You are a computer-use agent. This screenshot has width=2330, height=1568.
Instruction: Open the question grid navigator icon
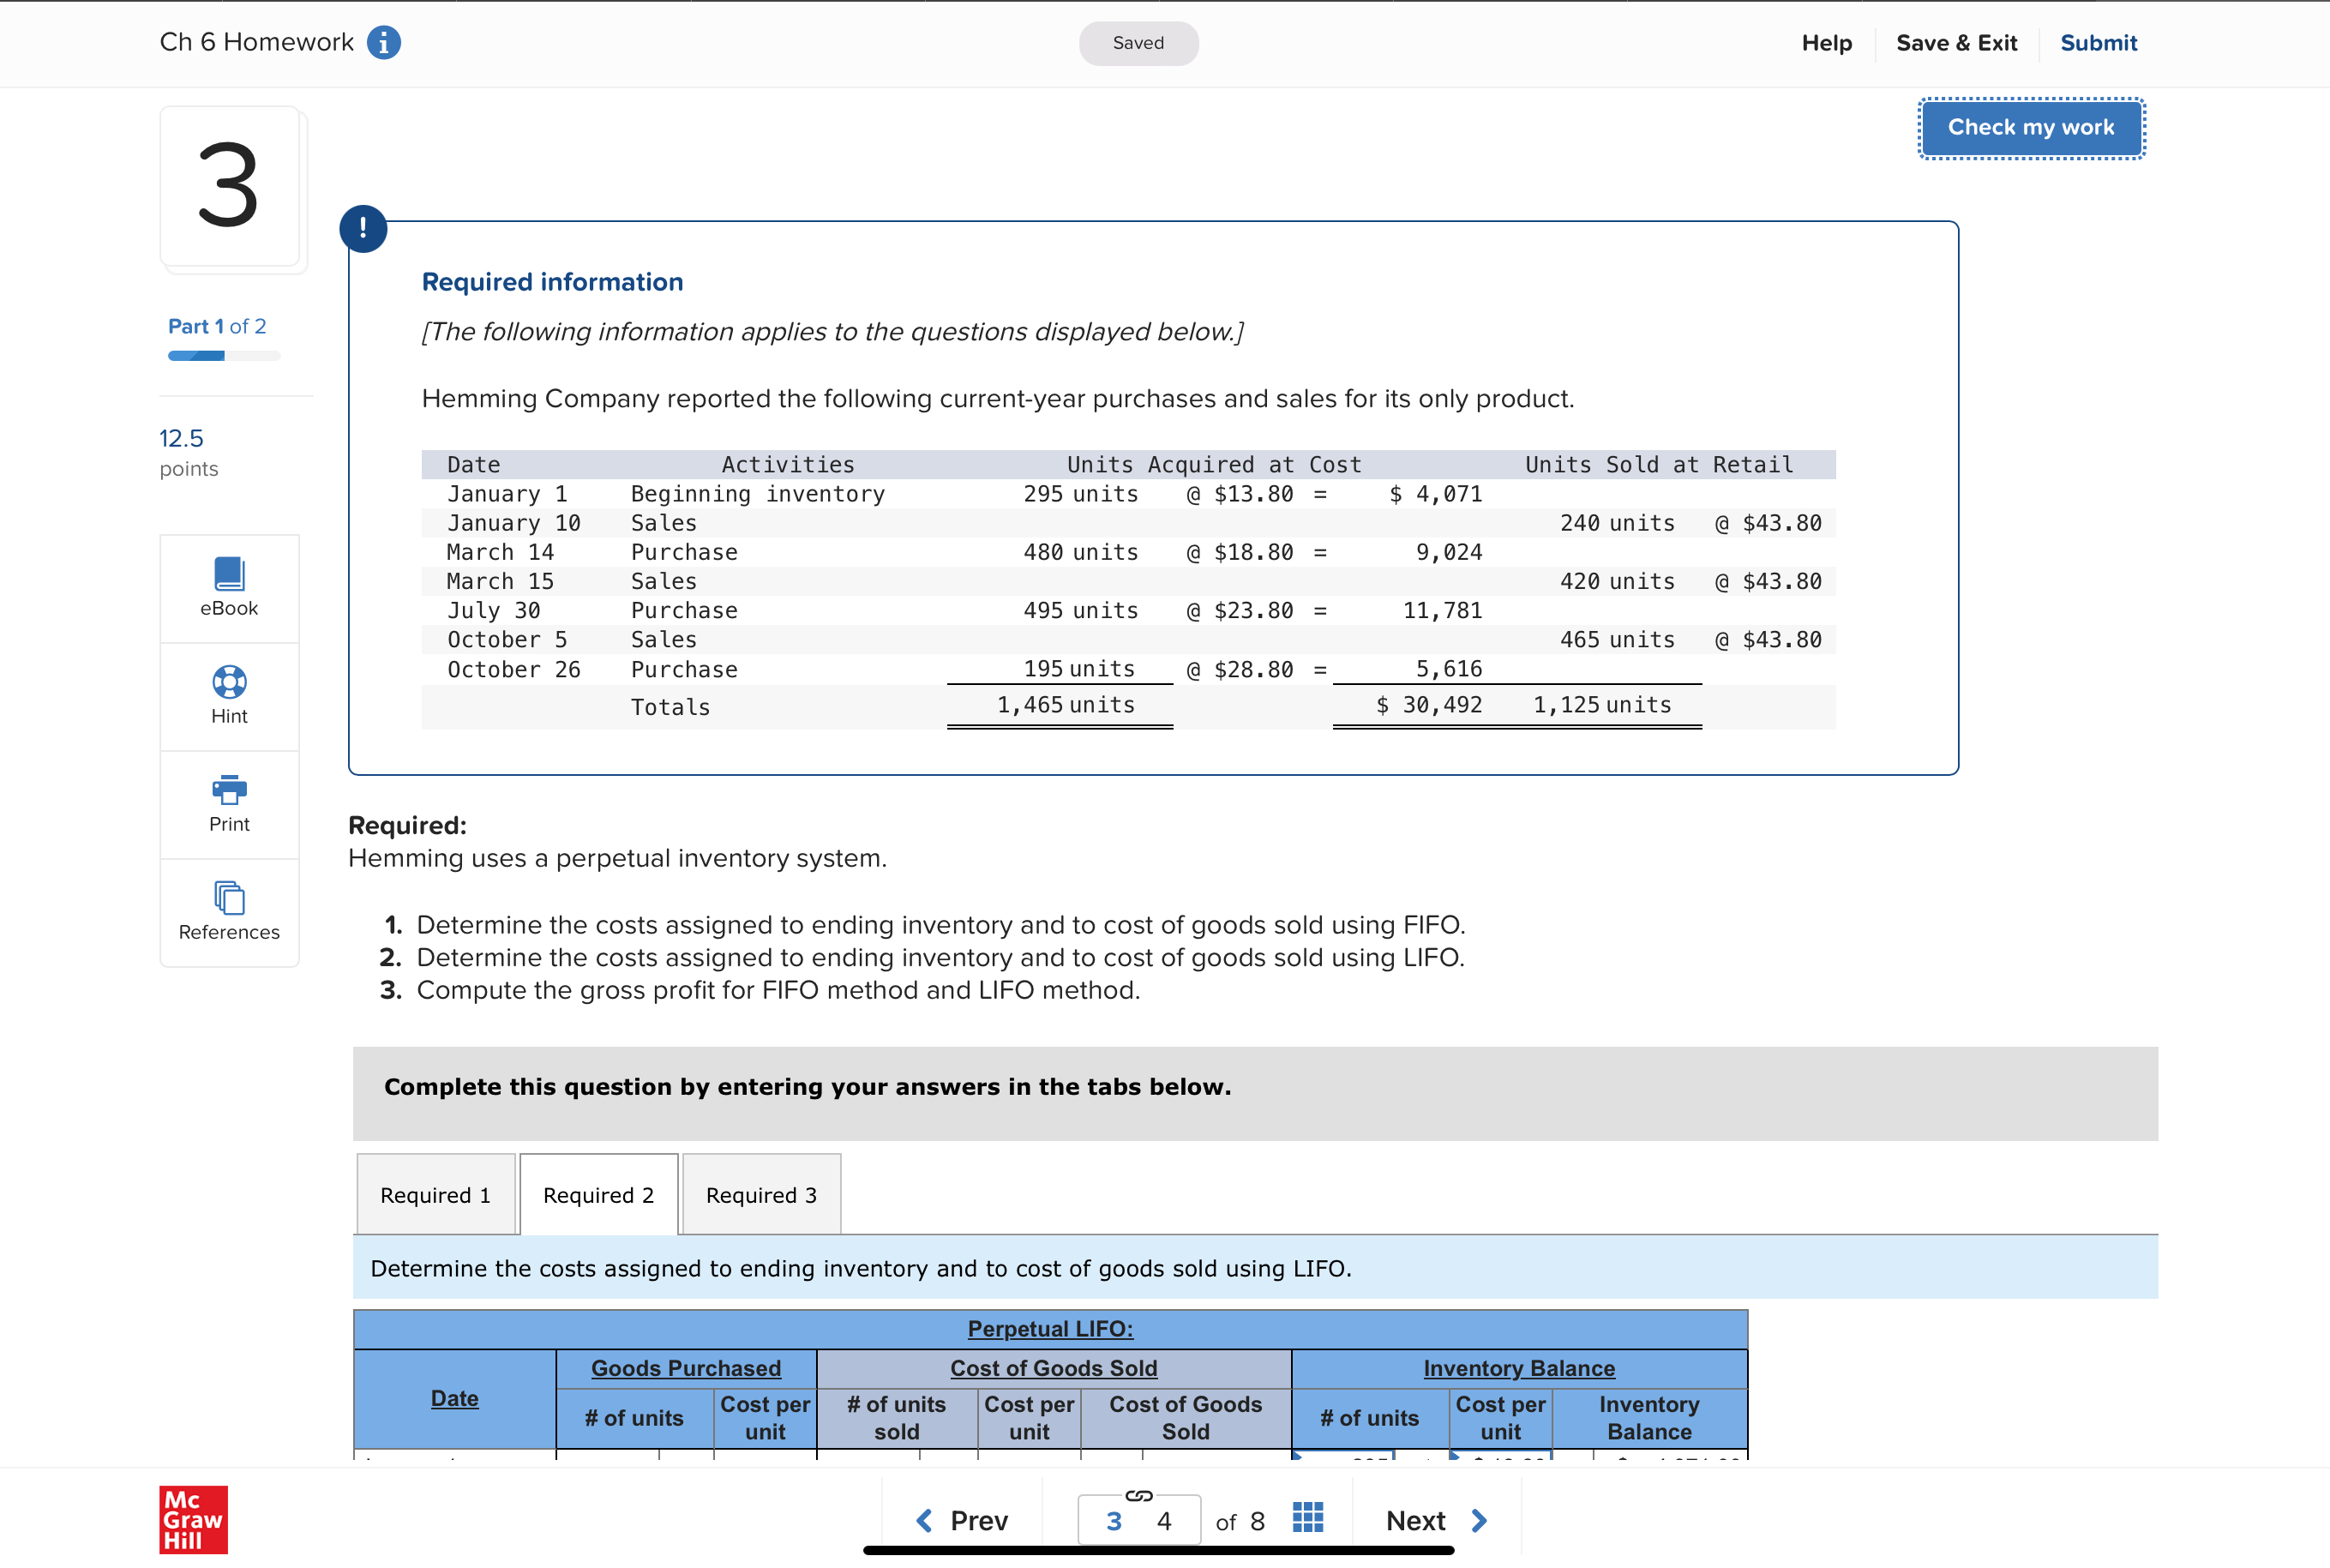[1307, 1518]
